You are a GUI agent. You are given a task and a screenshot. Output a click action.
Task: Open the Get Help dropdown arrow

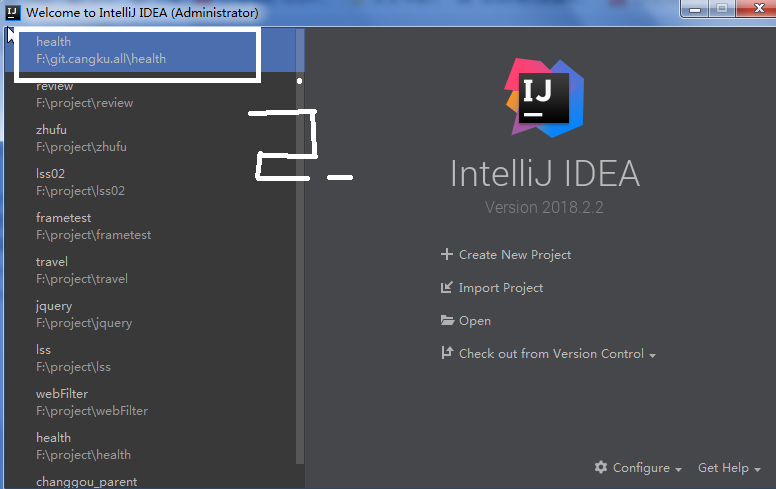(757, 469)
